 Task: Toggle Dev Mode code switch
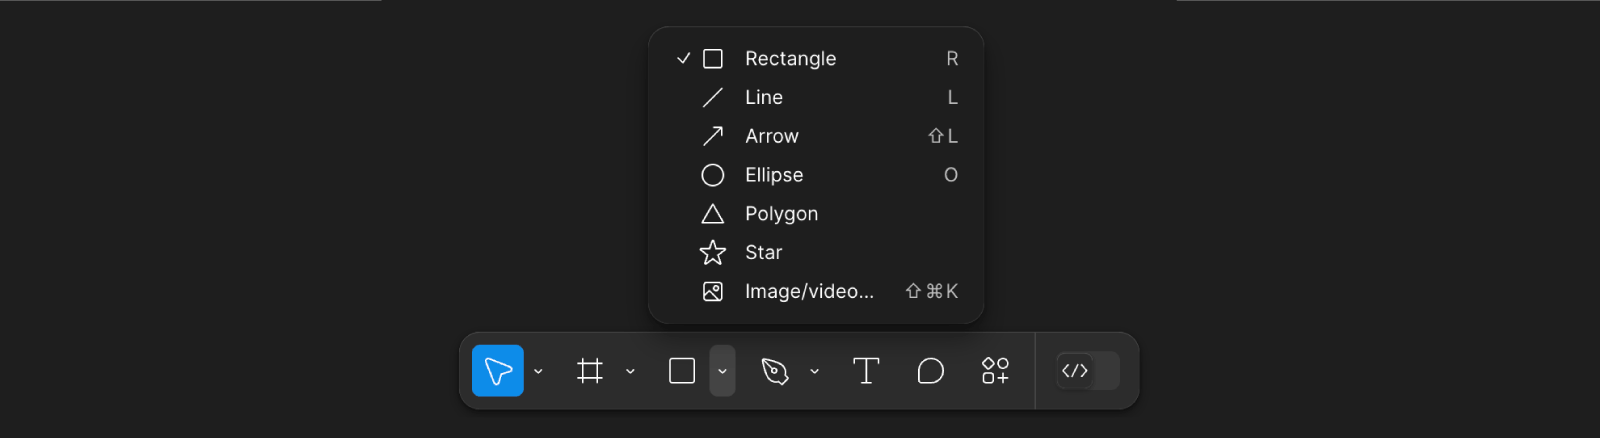(x=1088, y=371)
